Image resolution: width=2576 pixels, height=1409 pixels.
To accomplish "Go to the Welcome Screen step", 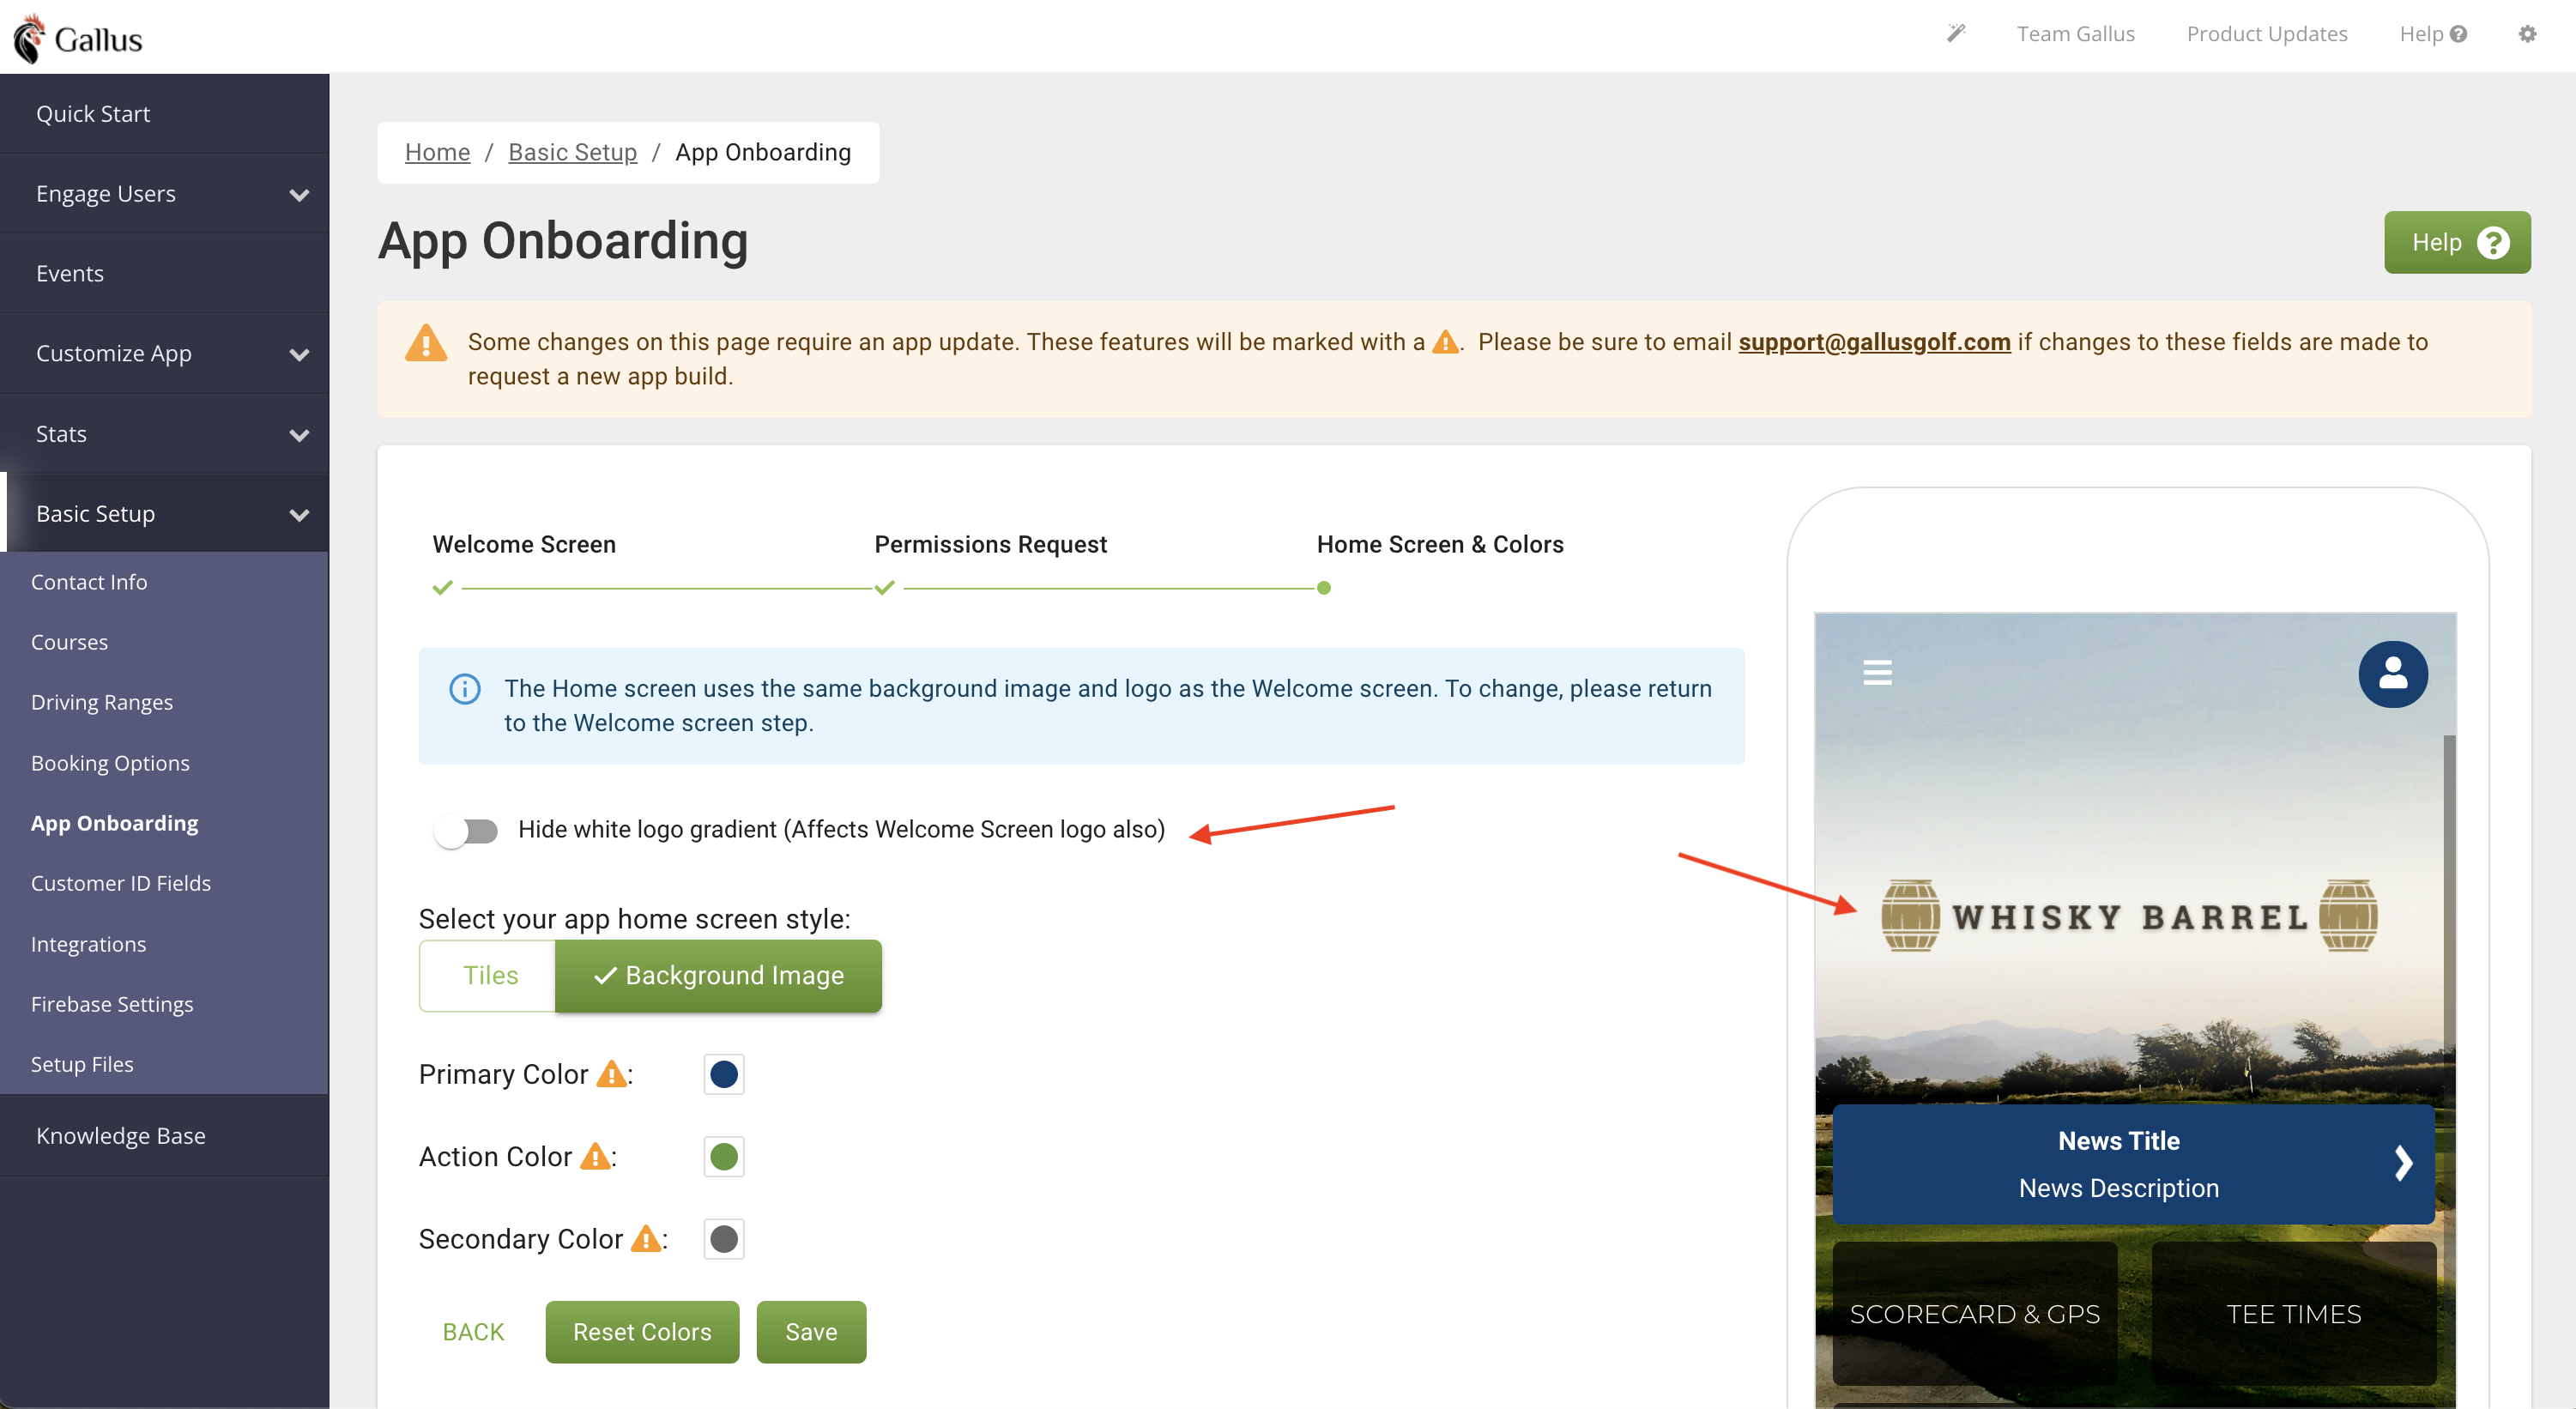I will click(524, 544).
